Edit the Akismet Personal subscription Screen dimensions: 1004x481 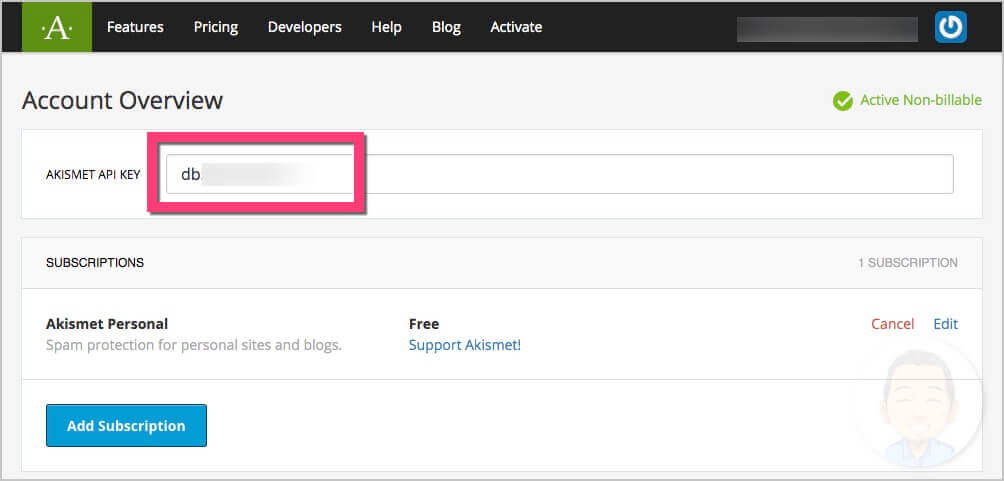946,324
